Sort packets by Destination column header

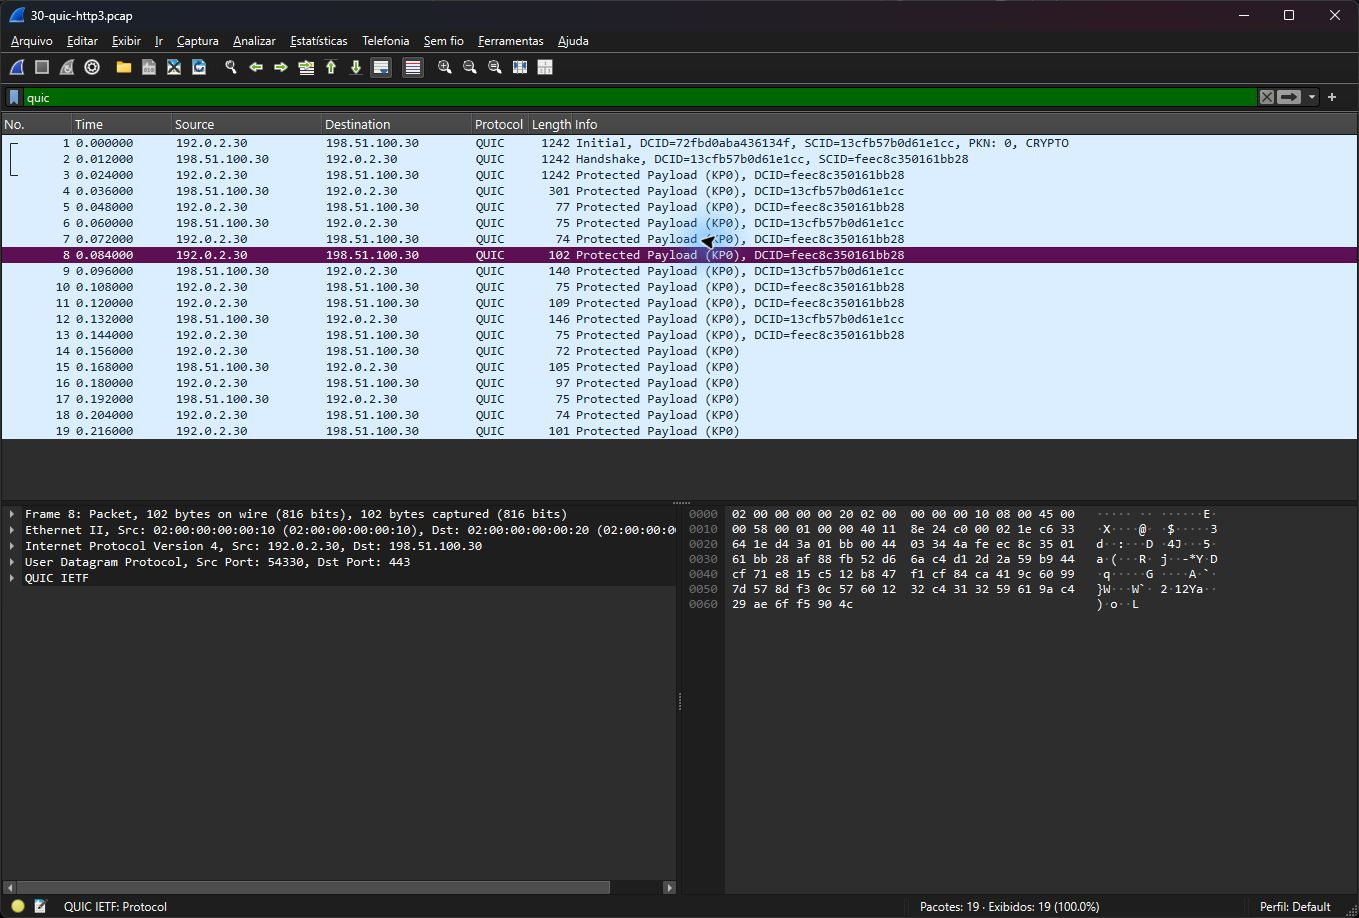click(396, 124)
